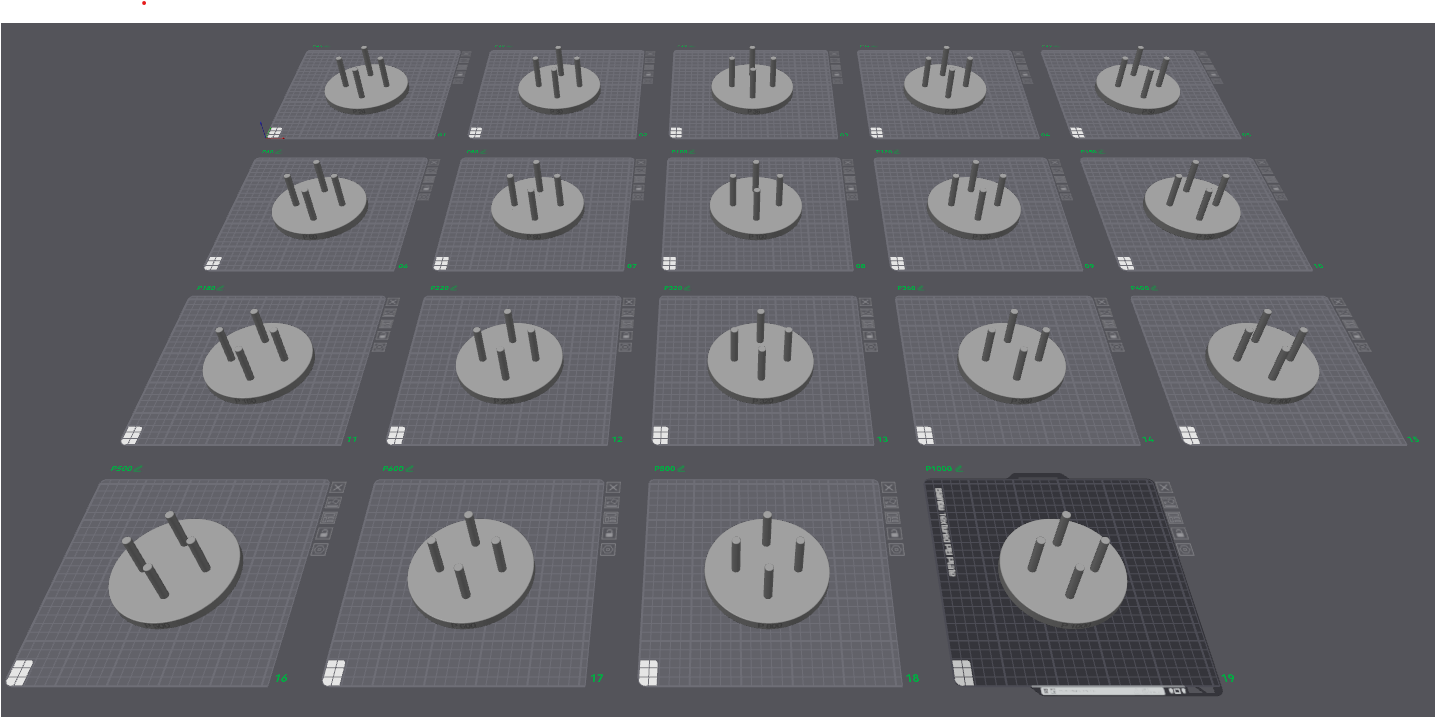The width and height of the screenshot is (1435, 717).
Task: Remove plate 14 with its X icon
Action: [x=1102, y=301]
